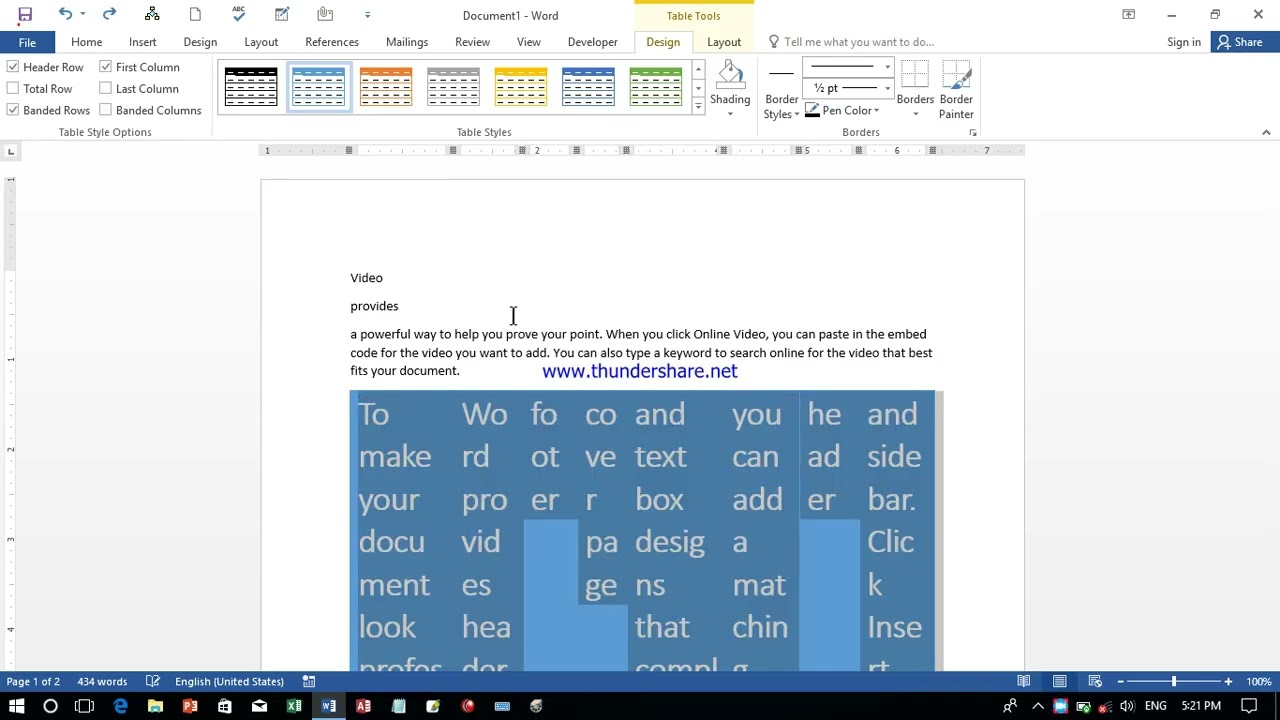
Task: Expand the Undo history dropdown arrow
Action: [x=83, y=14]
